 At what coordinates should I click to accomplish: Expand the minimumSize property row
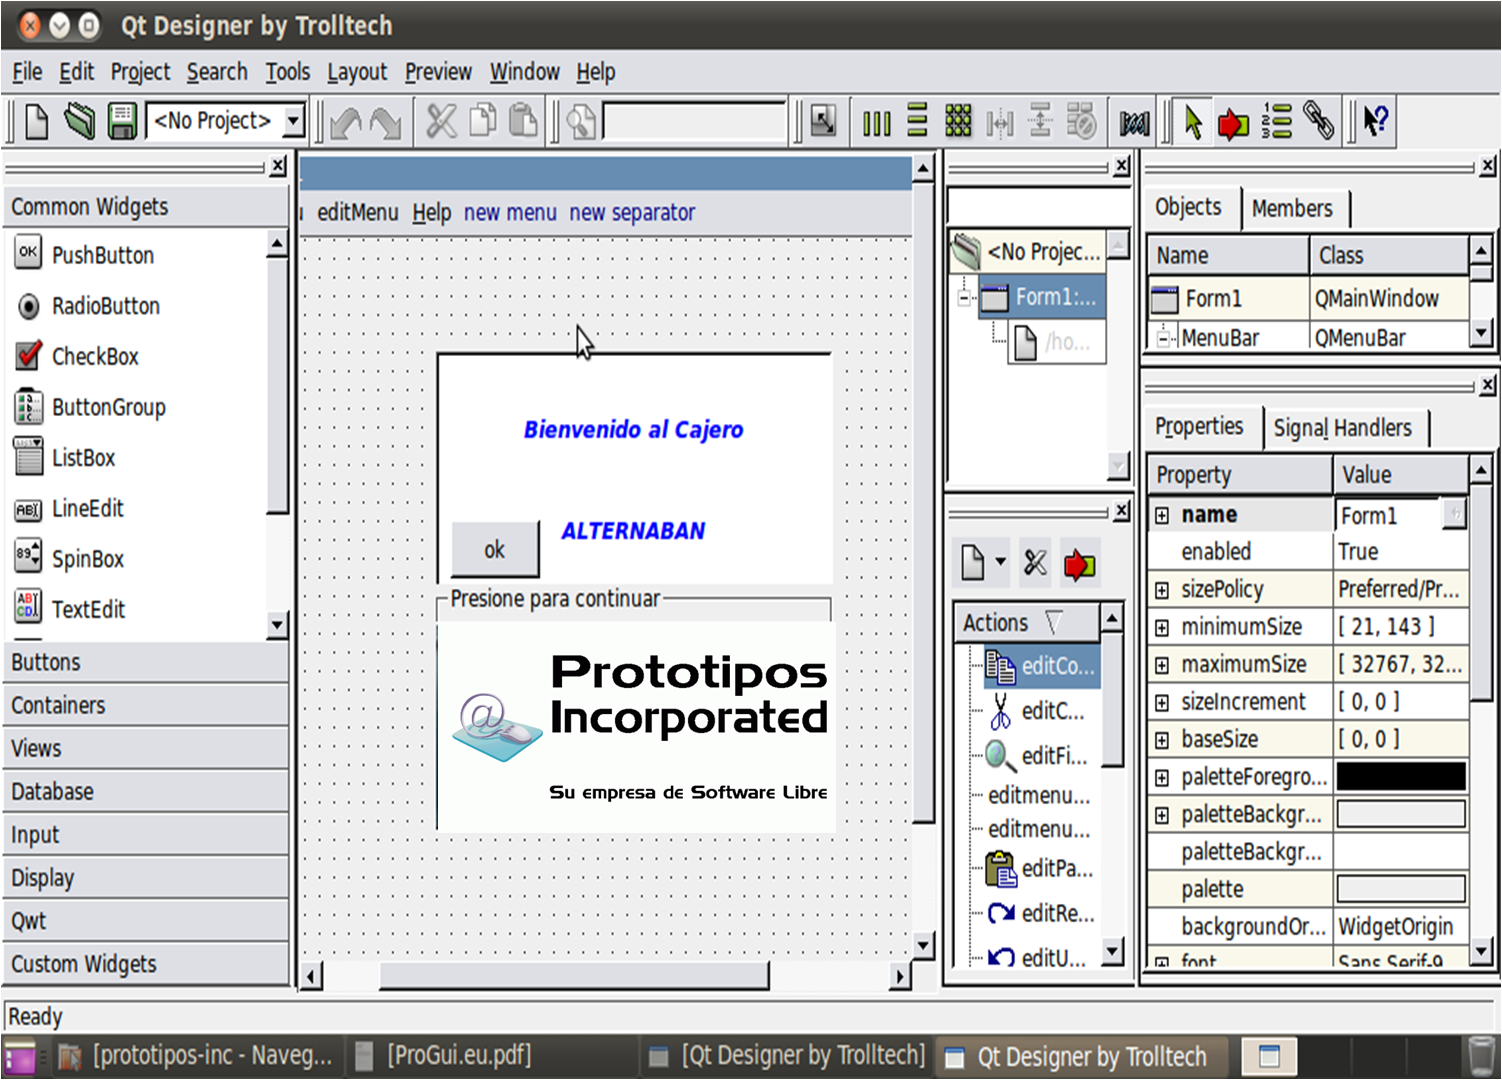pyautogui.click(x=1162, y=626)
